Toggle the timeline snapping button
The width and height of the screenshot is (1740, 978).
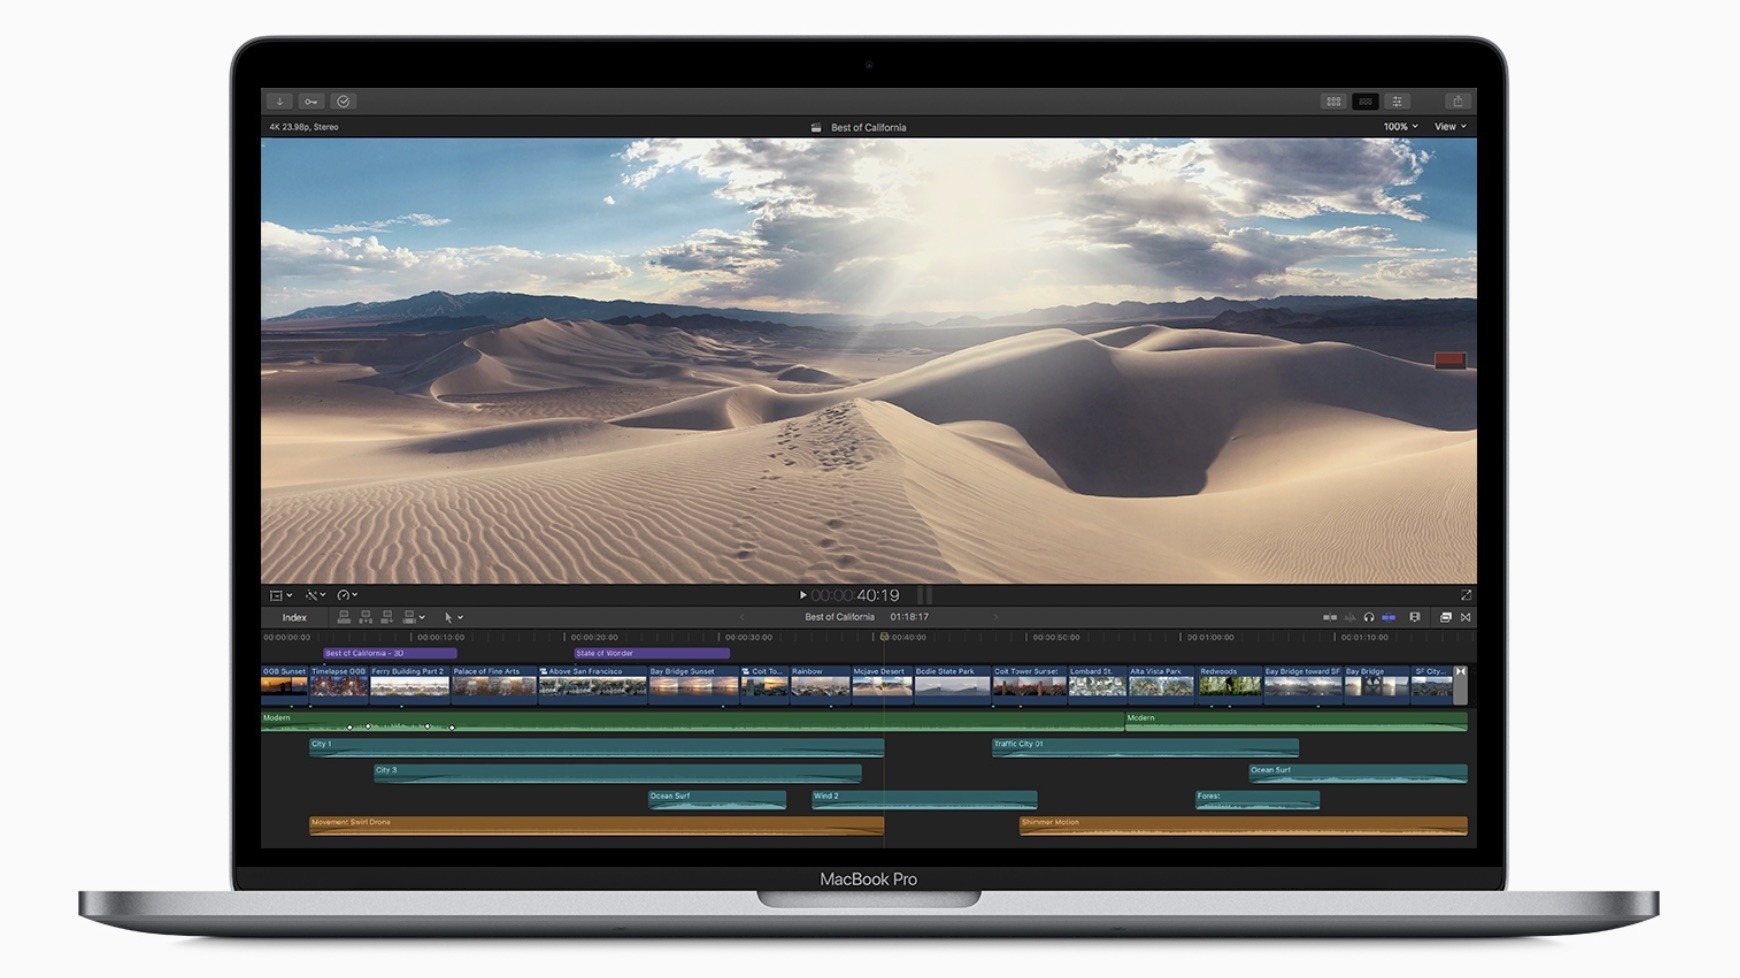1388,618
